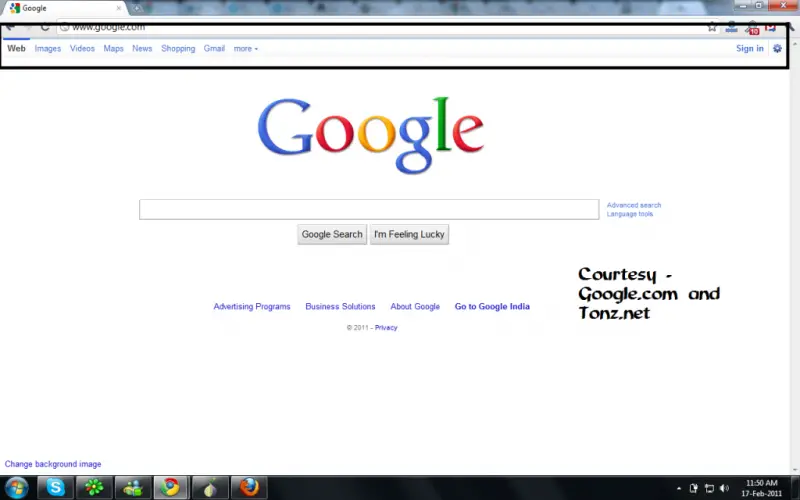Open Skype from the taskbar
This screenshot has height=500, width=800.
55,488
